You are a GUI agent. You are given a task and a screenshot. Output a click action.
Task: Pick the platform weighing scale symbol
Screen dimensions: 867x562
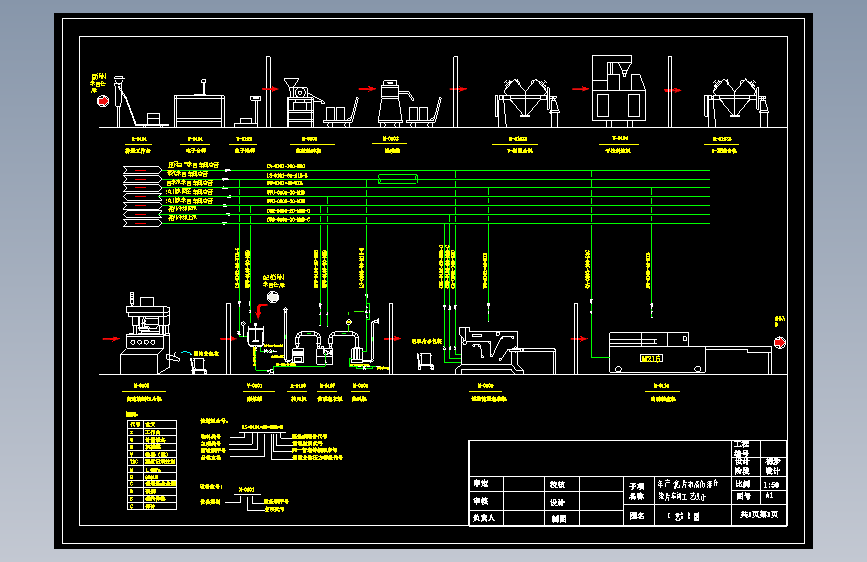(248, 111)
